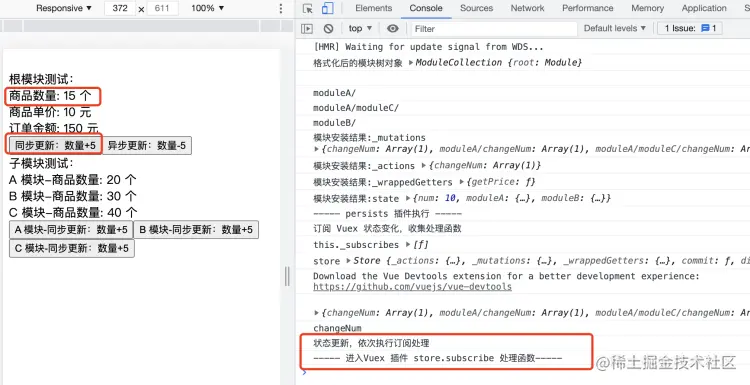The height and width of the screenshot is (385, 750).
Task: Click 异步更新：数量-5 button
Action: [x=147, y=146]
